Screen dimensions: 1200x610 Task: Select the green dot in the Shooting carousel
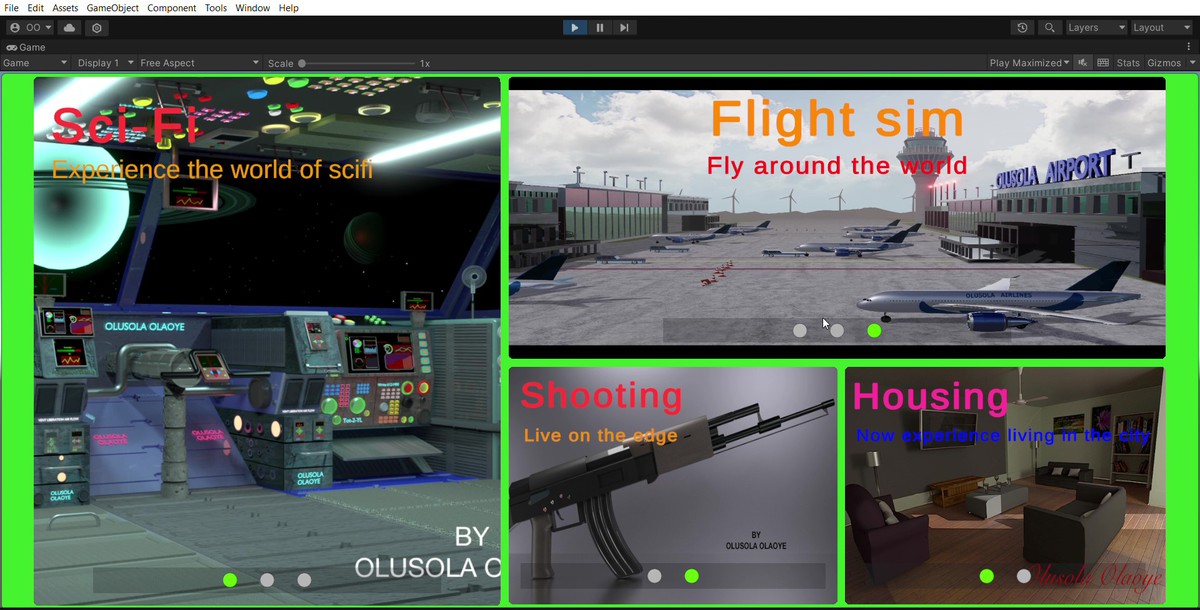(x=691, y=576)
